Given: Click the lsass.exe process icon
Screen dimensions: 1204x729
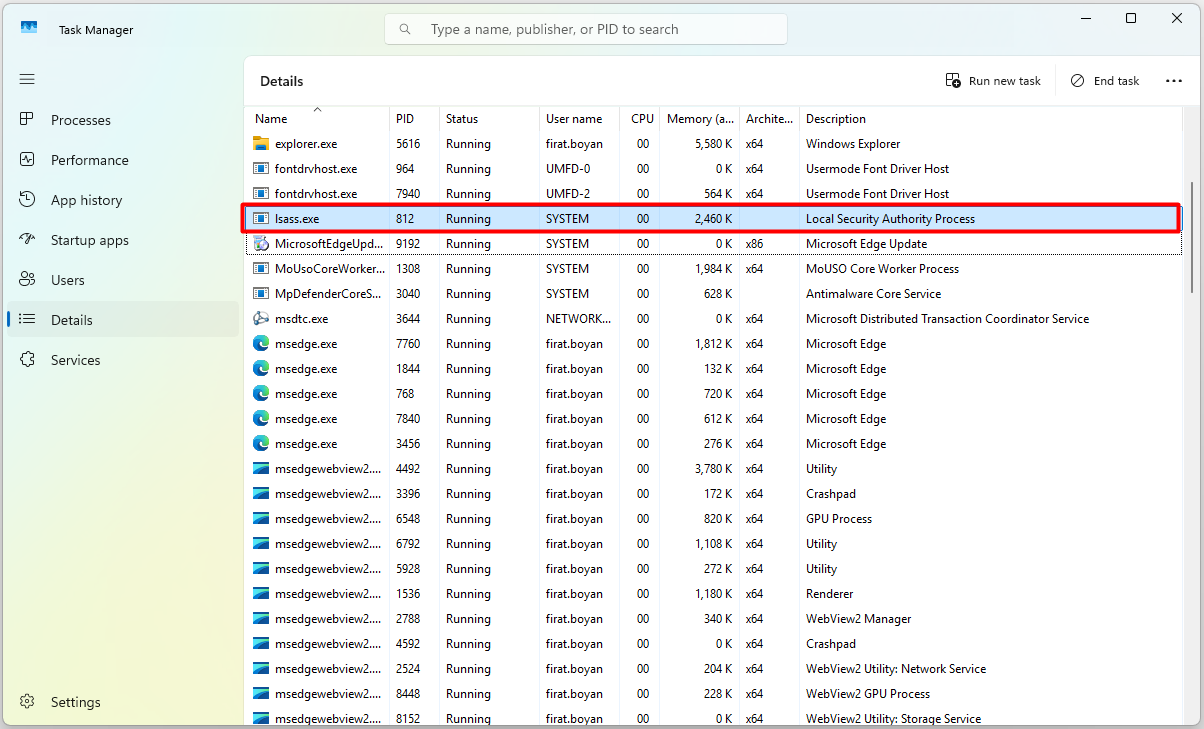Looking at the screenshot, I should pyautogui.click(x=261, y=219).
